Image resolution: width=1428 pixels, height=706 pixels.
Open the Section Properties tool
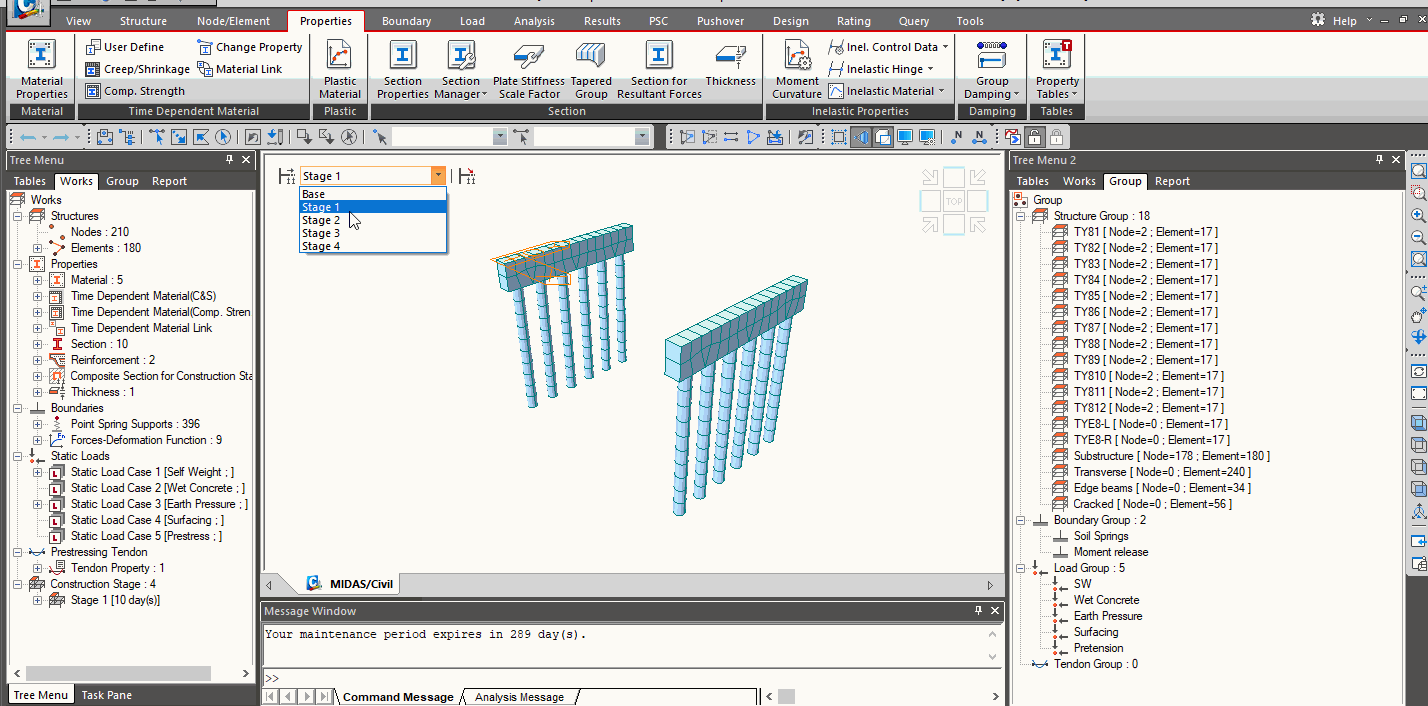403,62
